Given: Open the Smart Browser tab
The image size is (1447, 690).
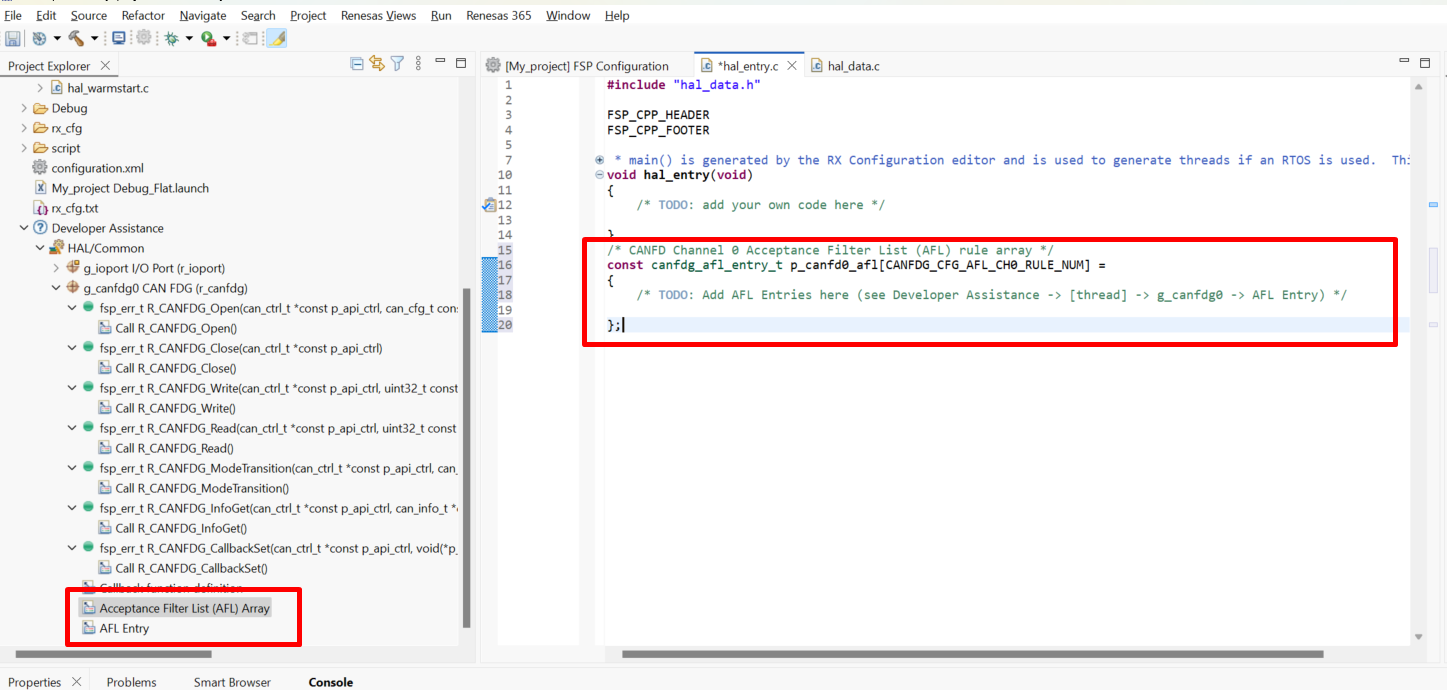Looking at the screenshot, I should (232, 682).
